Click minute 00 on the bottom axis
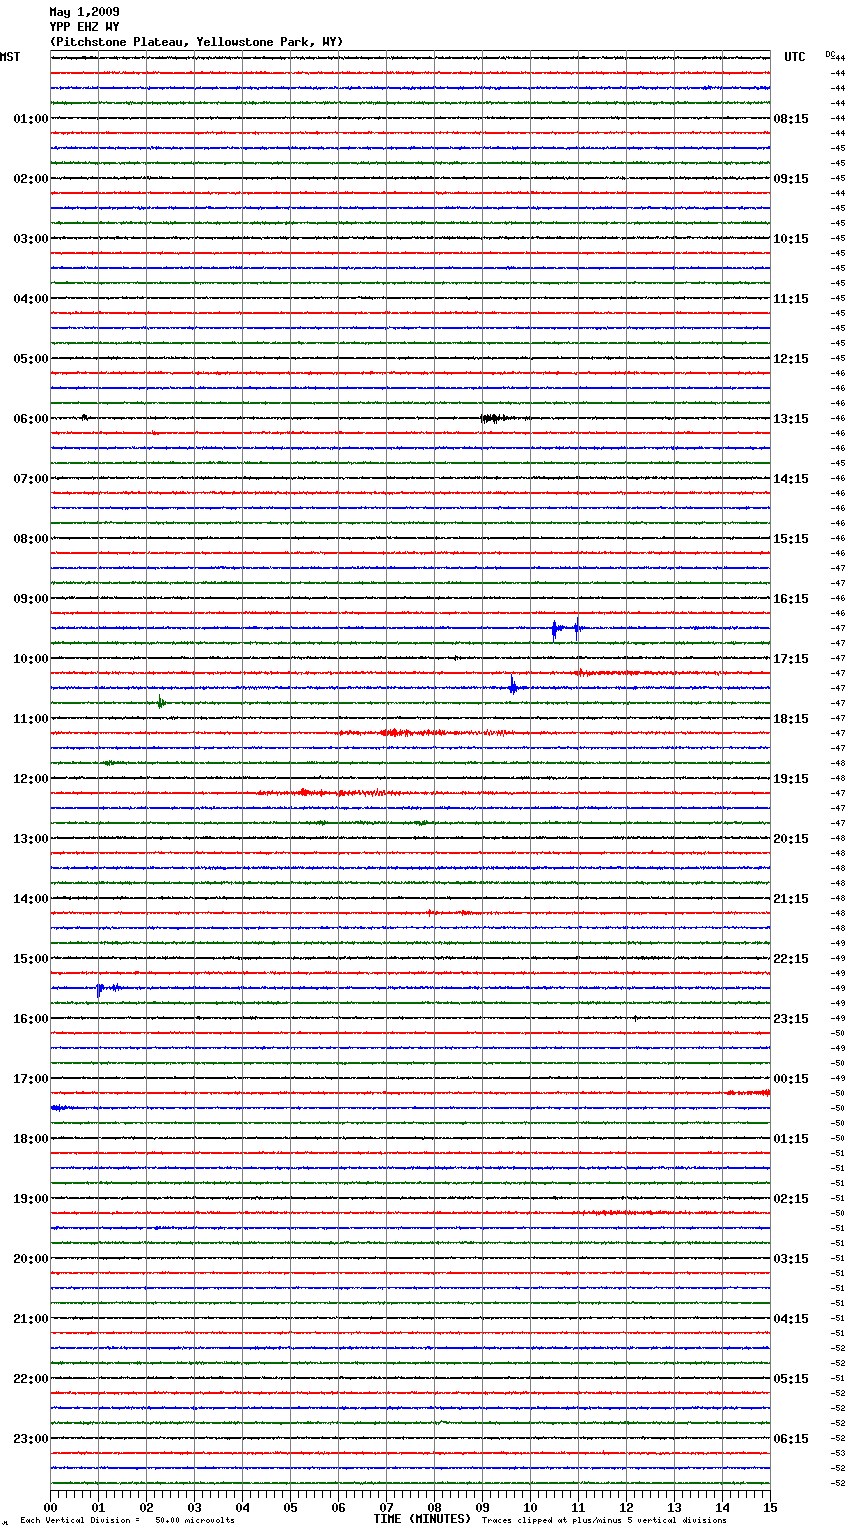This screenshot has width=850, height=1534. click(x=50, y=1507)
